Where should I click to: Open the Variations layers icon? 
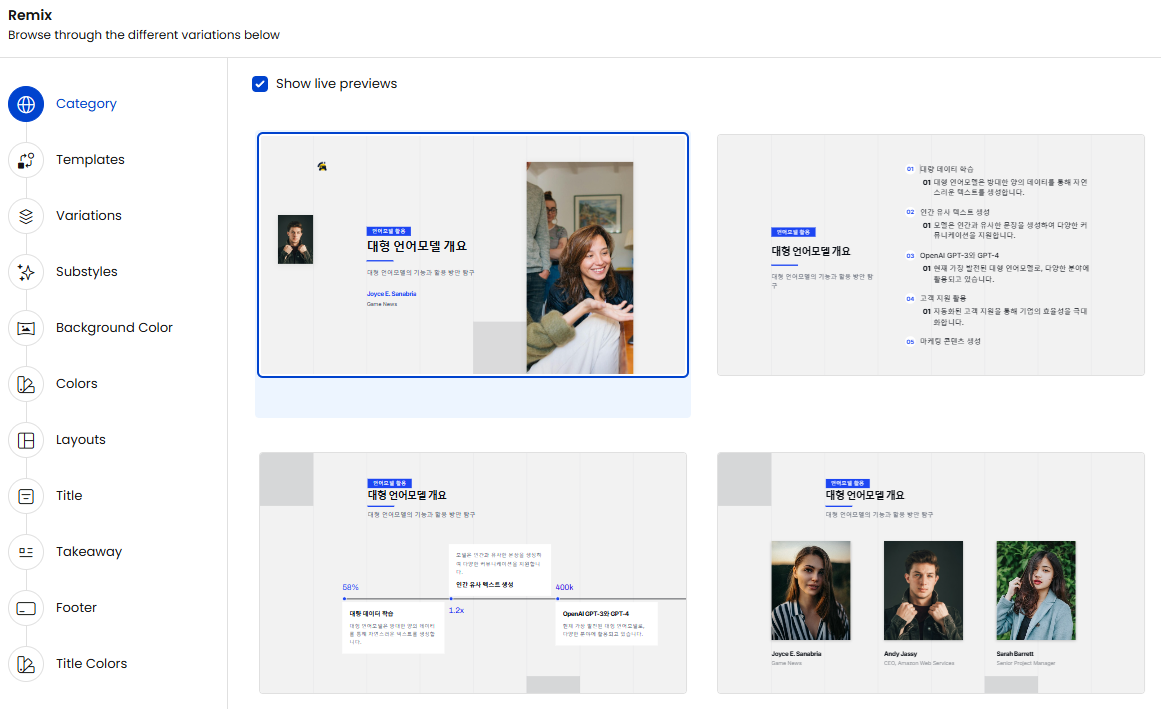26,216
